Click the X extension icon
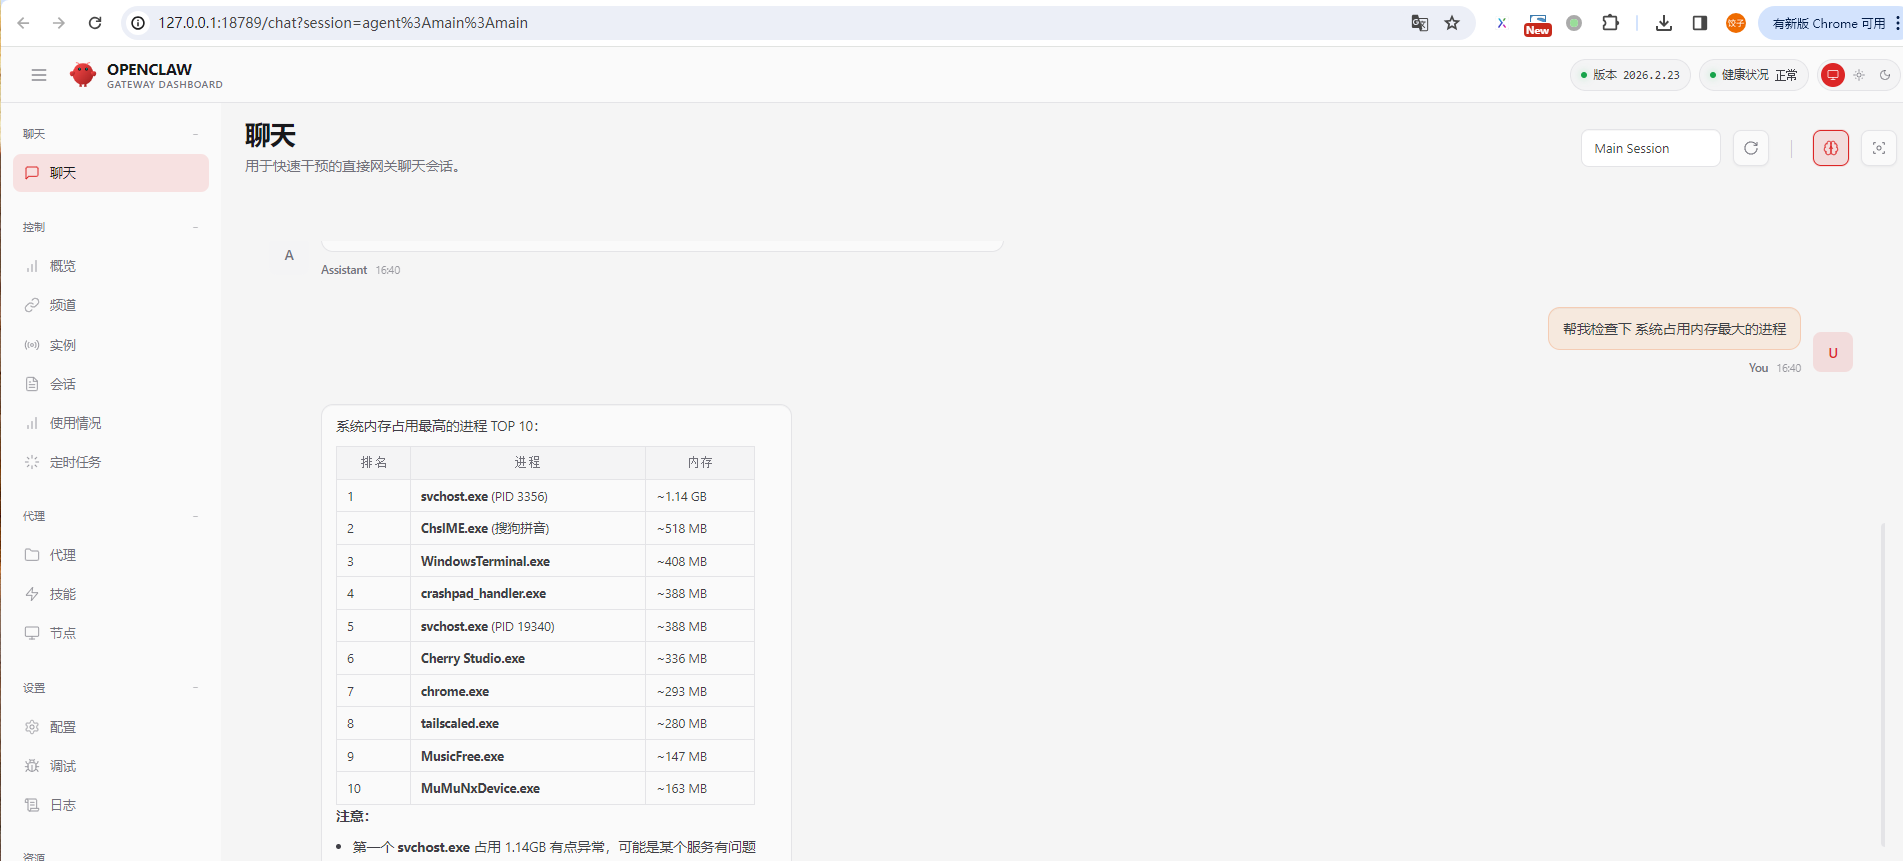 pos(1501,23)
